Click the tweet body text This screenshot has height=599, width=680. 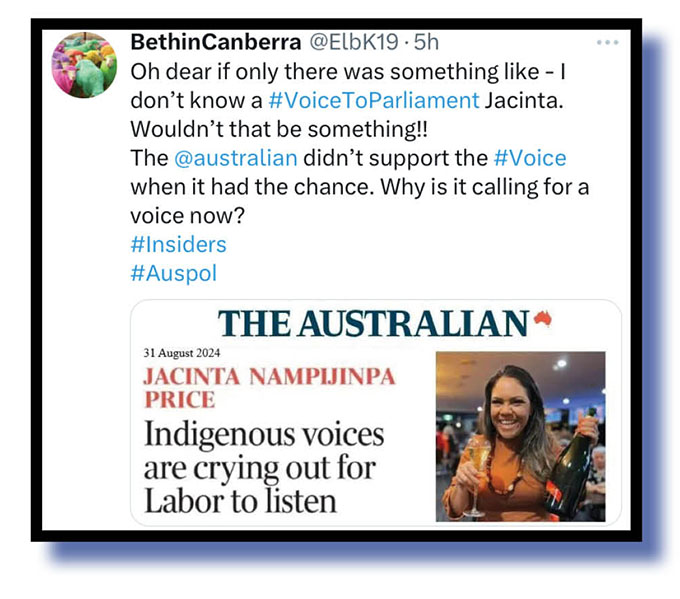pyautogui.click(x=360, y=144)
